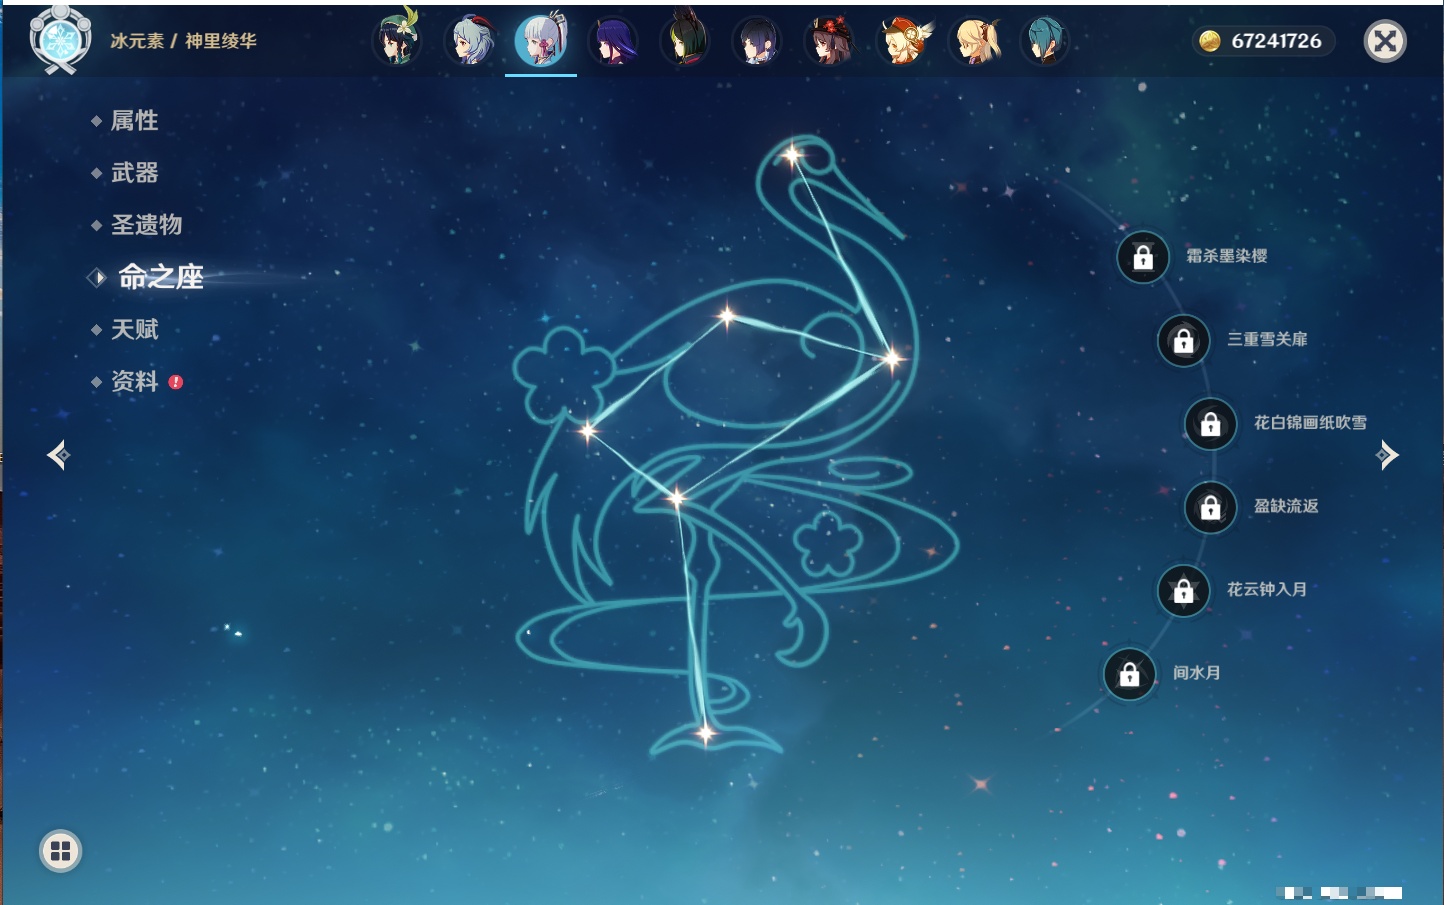Switch to the purple-haired Raiden Shogun avatar

(613, 41)
